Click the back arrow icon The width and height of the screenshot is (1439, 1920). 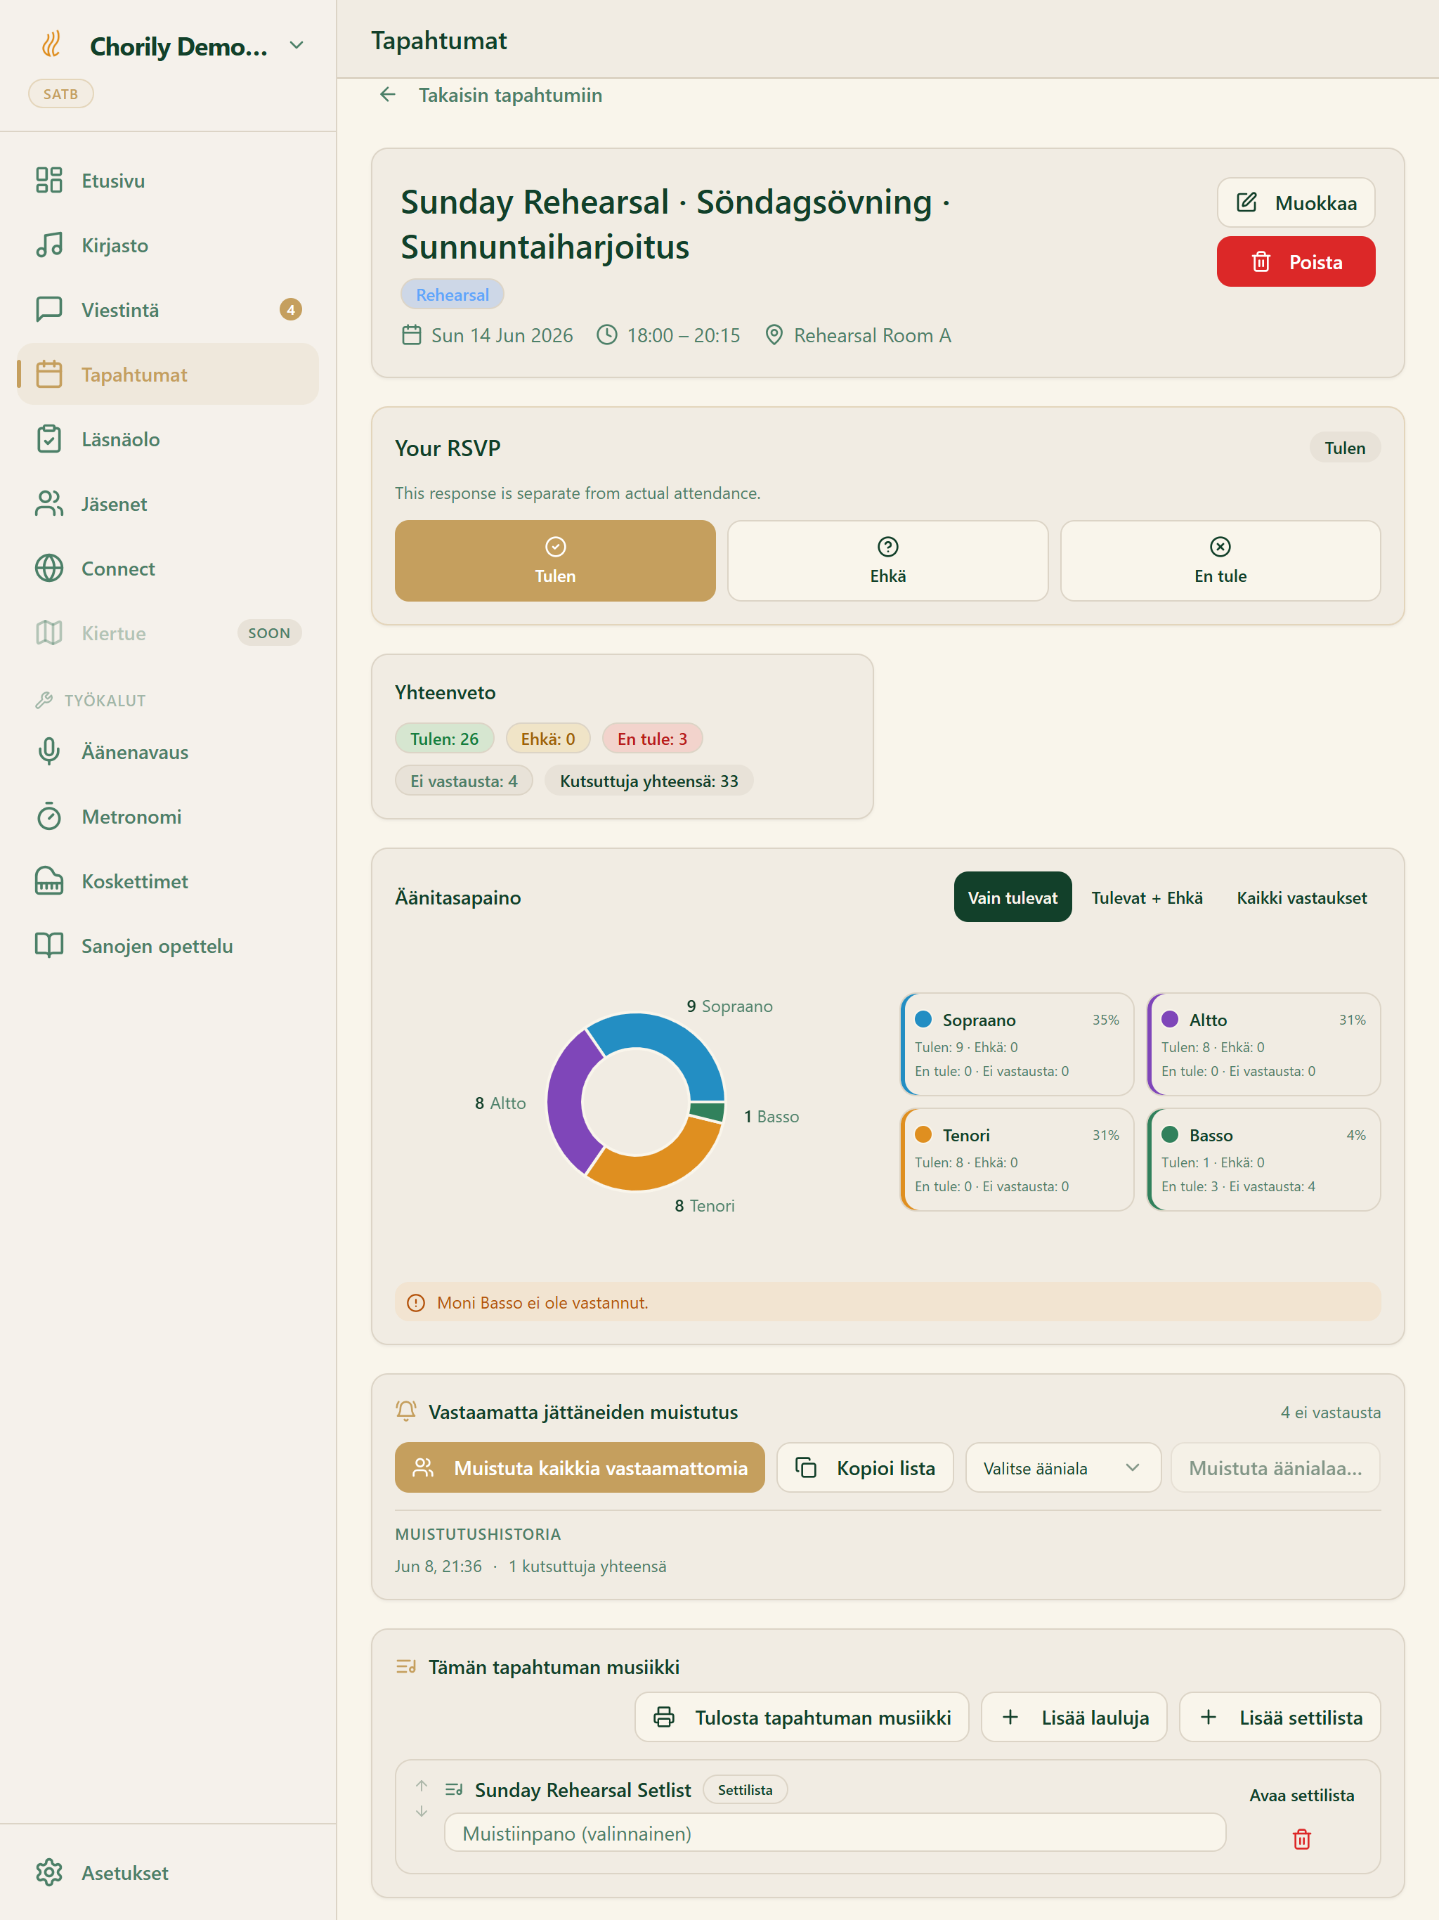(x=388, y=95)
